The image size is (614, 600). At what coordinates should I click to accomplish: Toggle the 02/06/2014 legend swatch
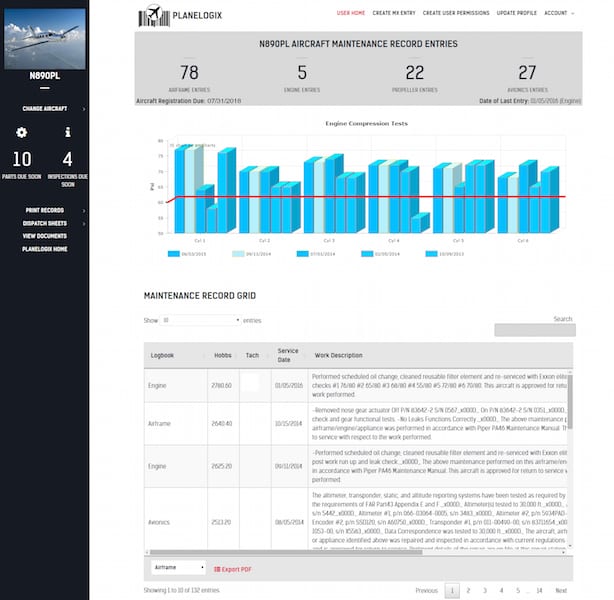coord(367,254)
